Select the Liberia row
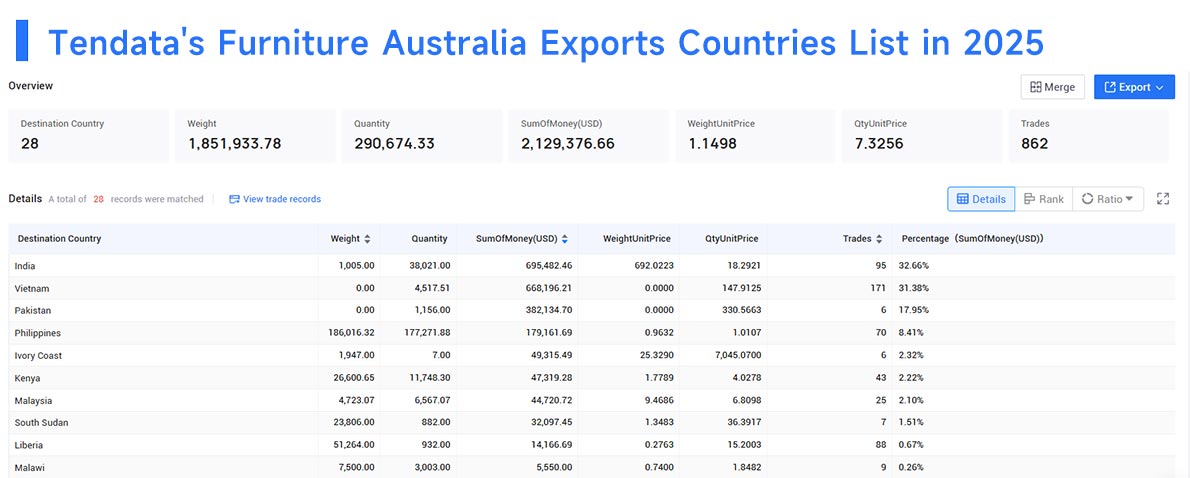Screen dimensions: 1190x478 592,445
